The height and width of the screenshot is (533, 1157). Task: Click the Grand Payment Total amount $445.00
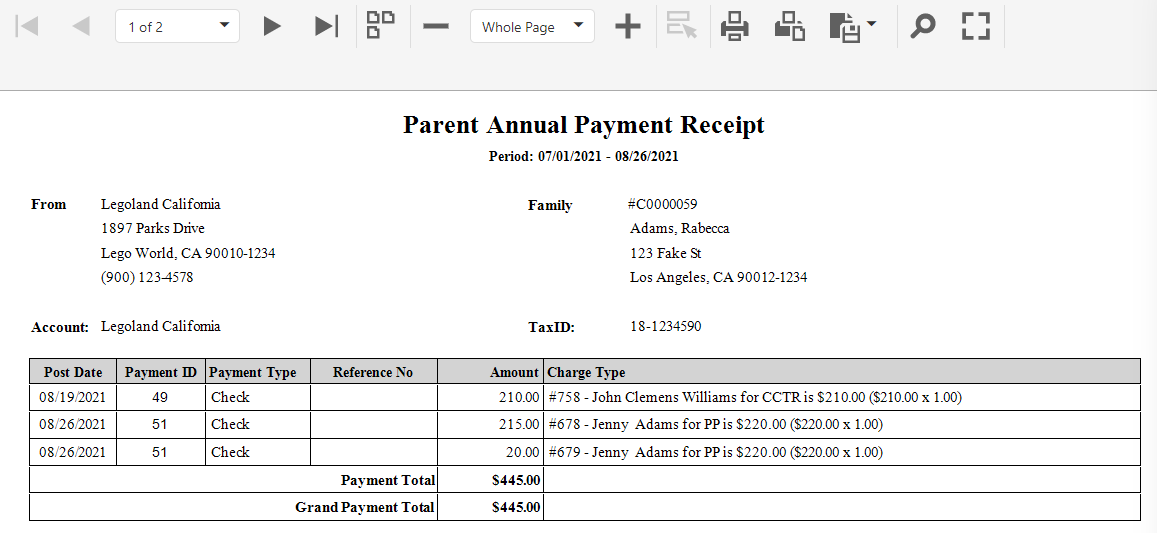point(516,507)
